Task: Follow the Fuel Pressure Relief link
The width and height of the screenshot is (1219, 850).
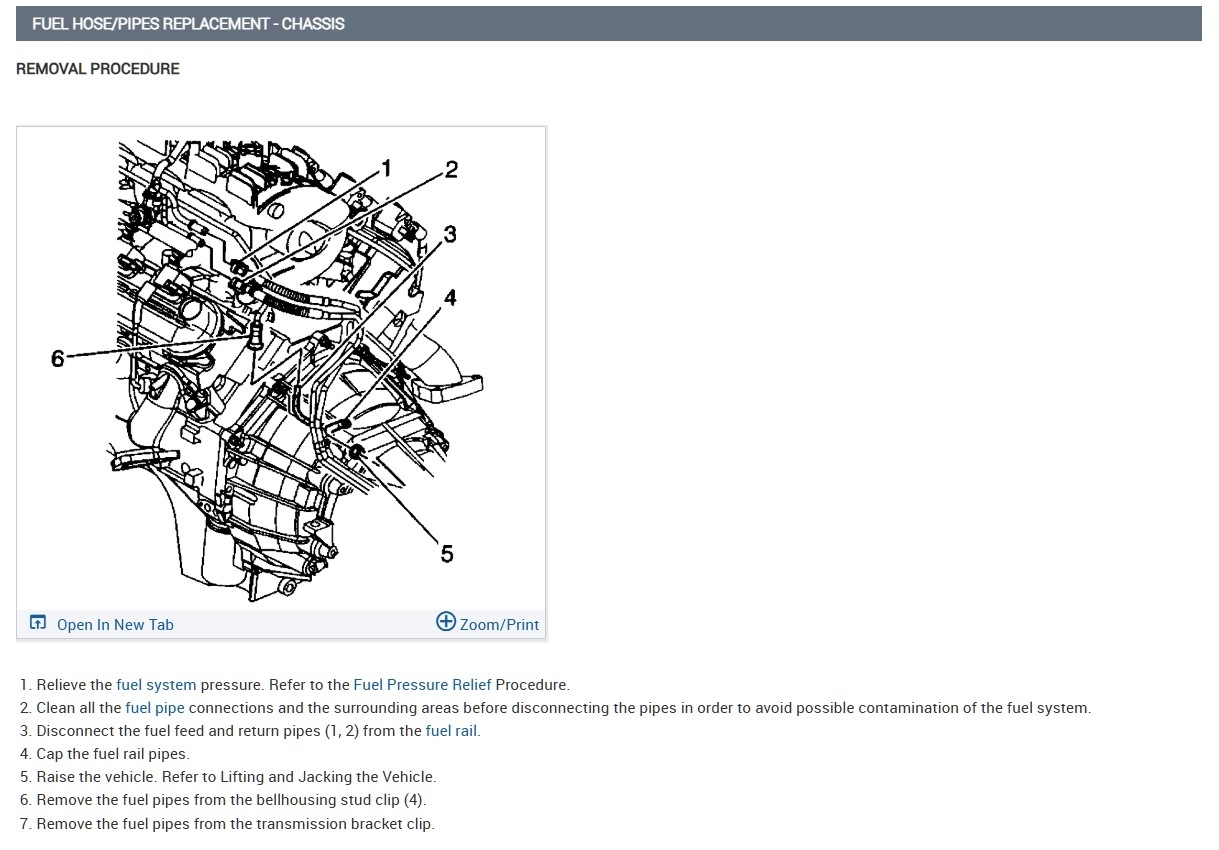Action: point(422,685)
